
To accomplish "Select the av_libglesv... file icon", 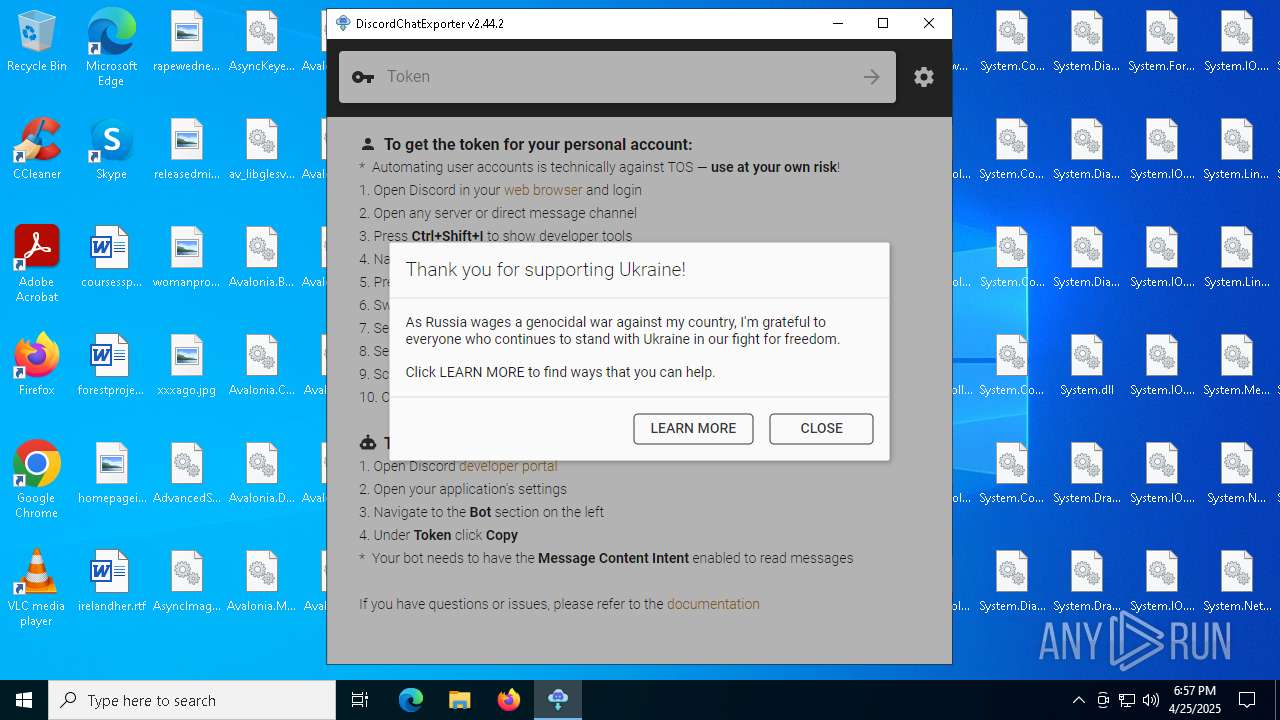I will pos(262,150).
